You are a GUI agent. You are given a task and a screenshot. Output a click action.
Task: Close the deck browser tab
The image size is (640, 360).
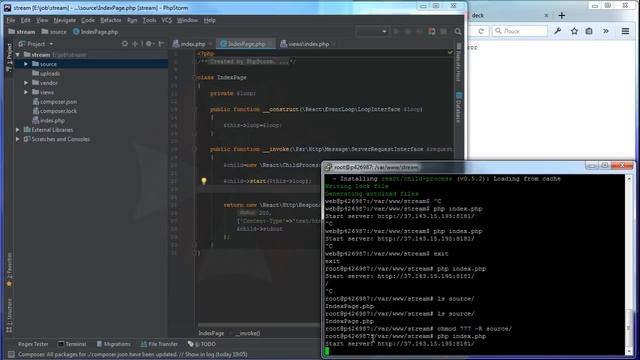tap(546, 16)
